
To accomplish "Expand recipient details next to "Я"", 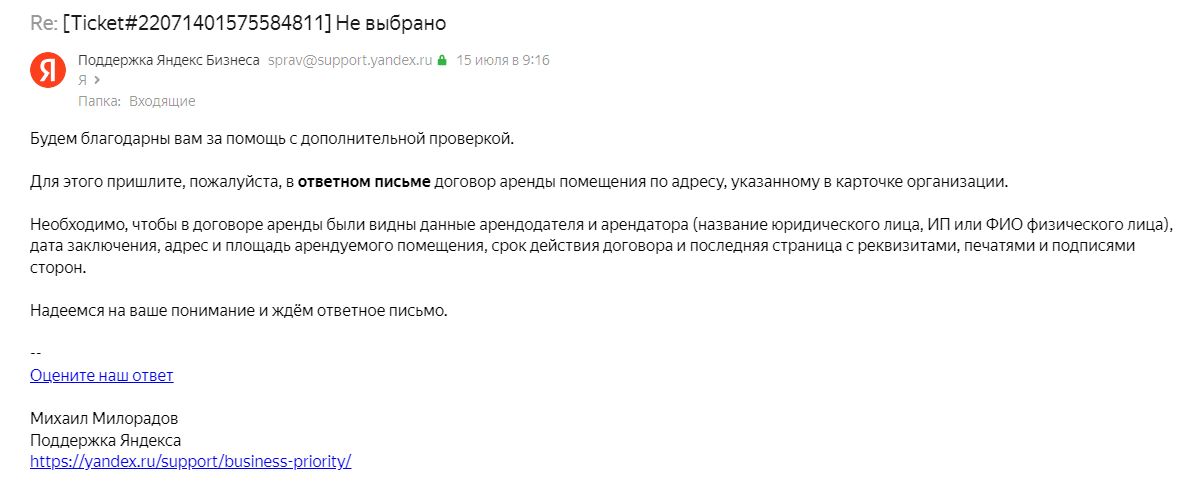I will click(97, 80).
